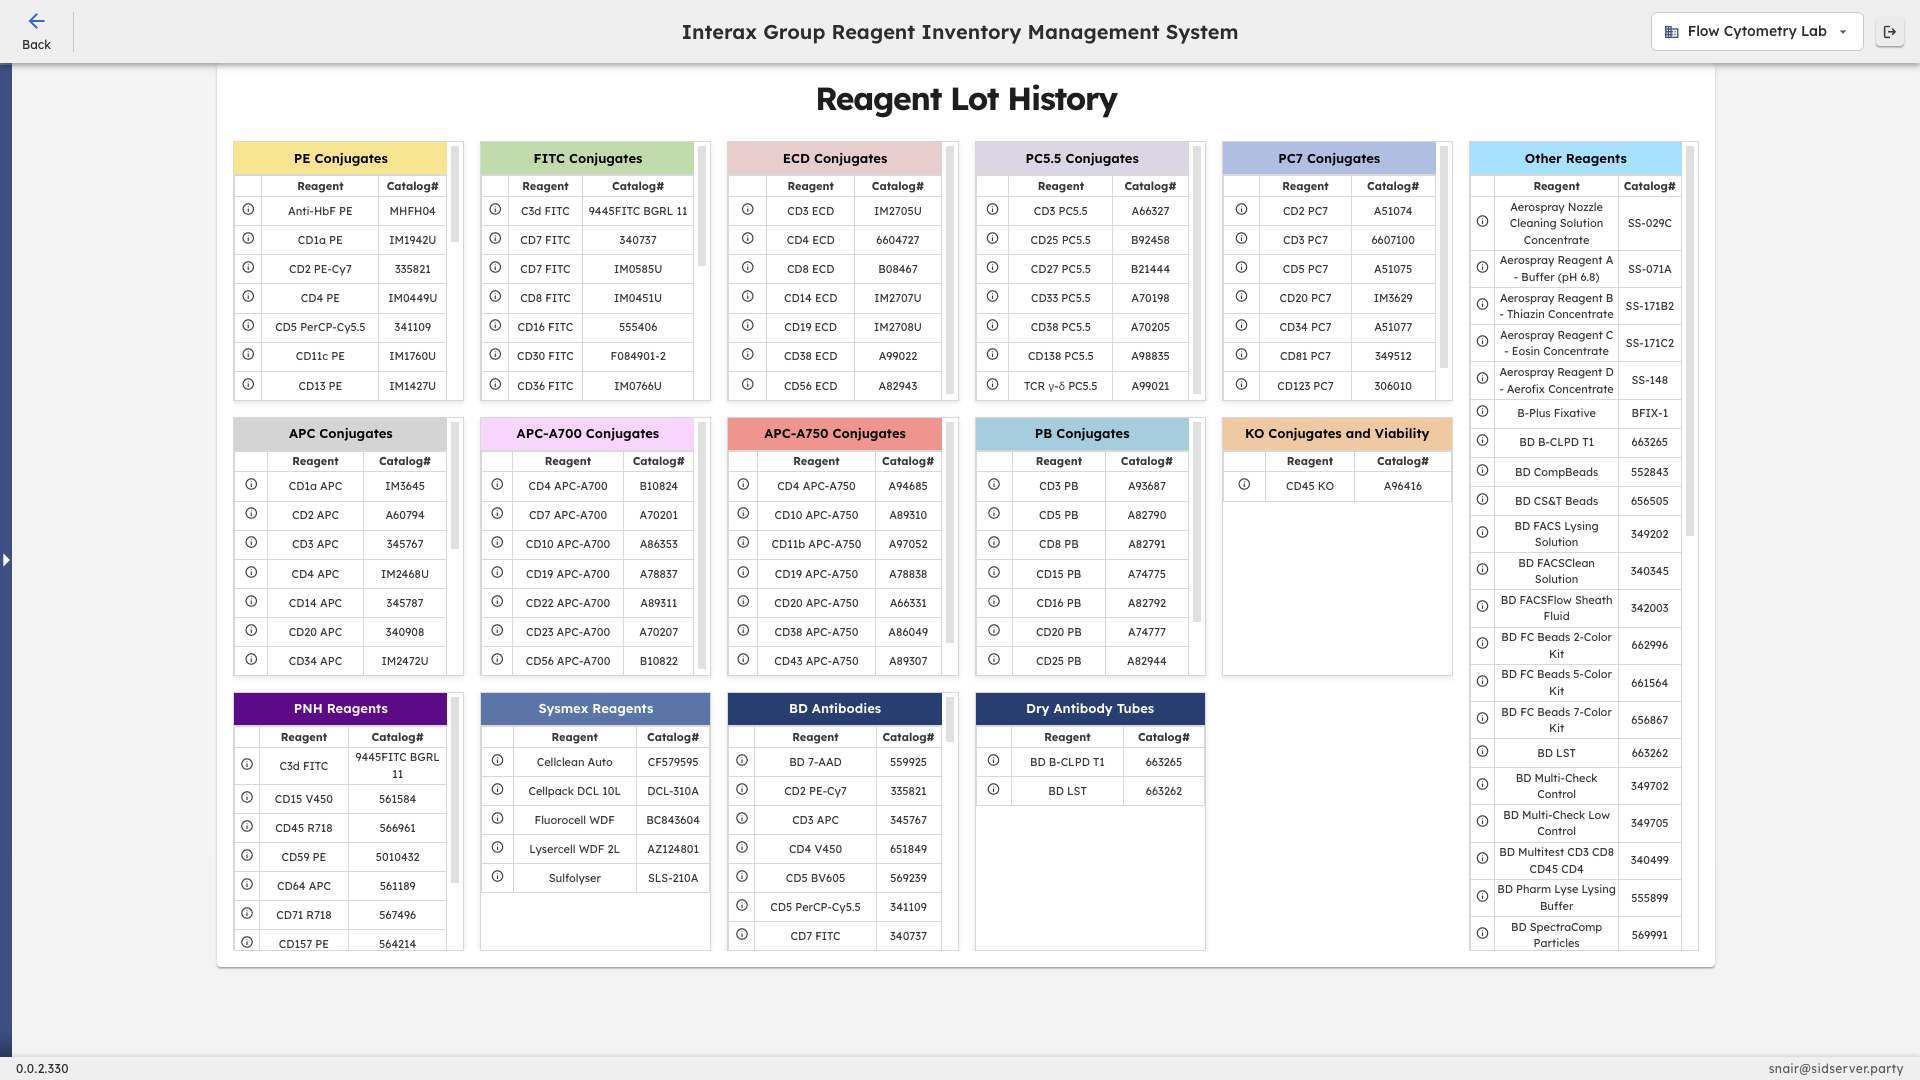Click the lab building icon in the header selector

pos(1670,31)
